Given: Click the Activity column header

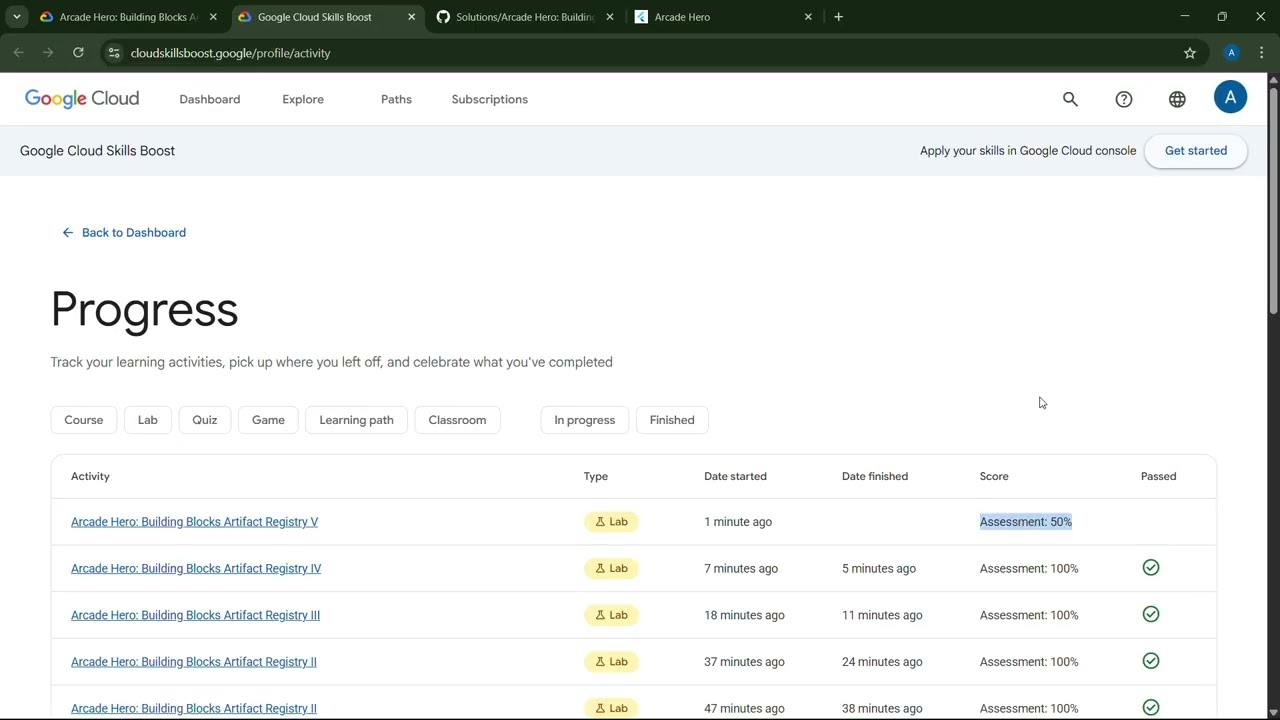Looking at the screenshot, I should click(90, 476).
